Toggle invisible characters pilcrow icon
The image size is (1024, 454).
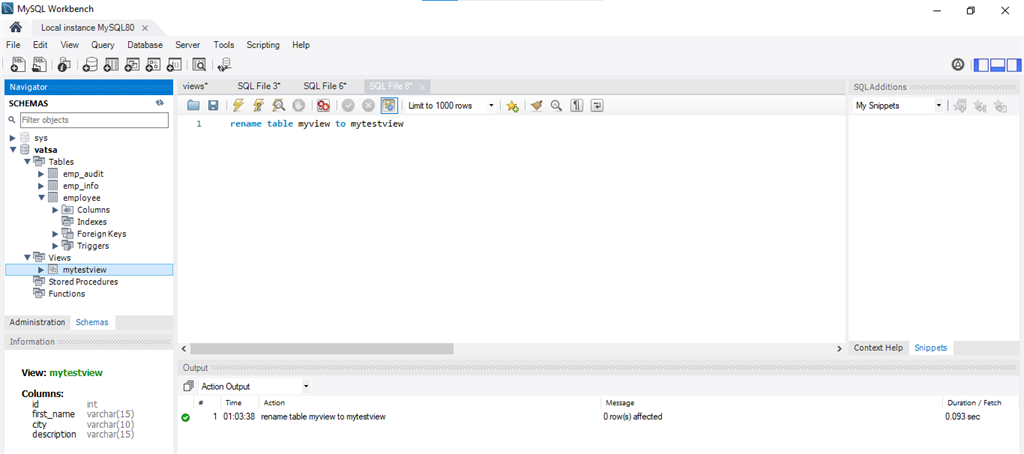click(577, 105)
